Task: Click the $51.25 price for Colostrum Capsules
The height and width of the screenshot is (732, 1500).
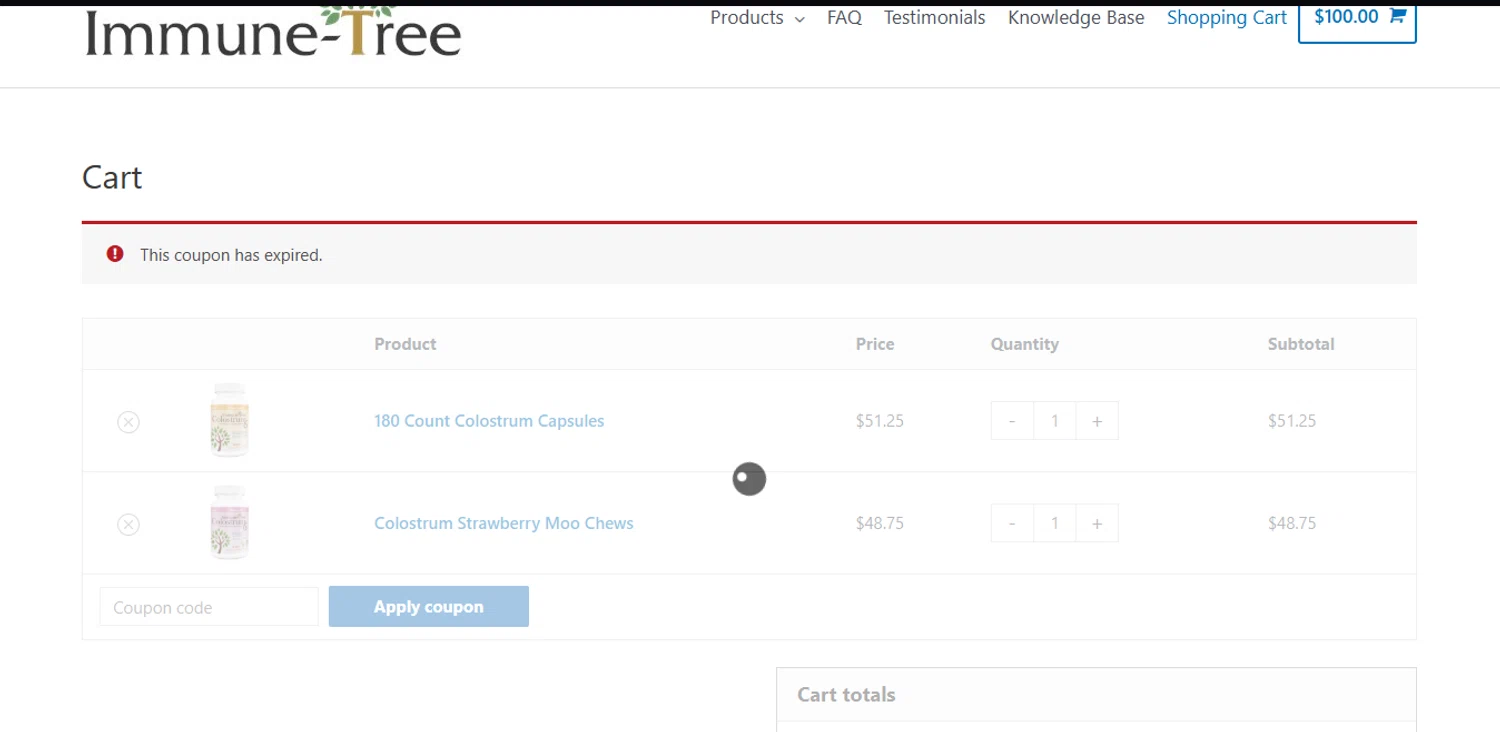Action: [880, 421]
